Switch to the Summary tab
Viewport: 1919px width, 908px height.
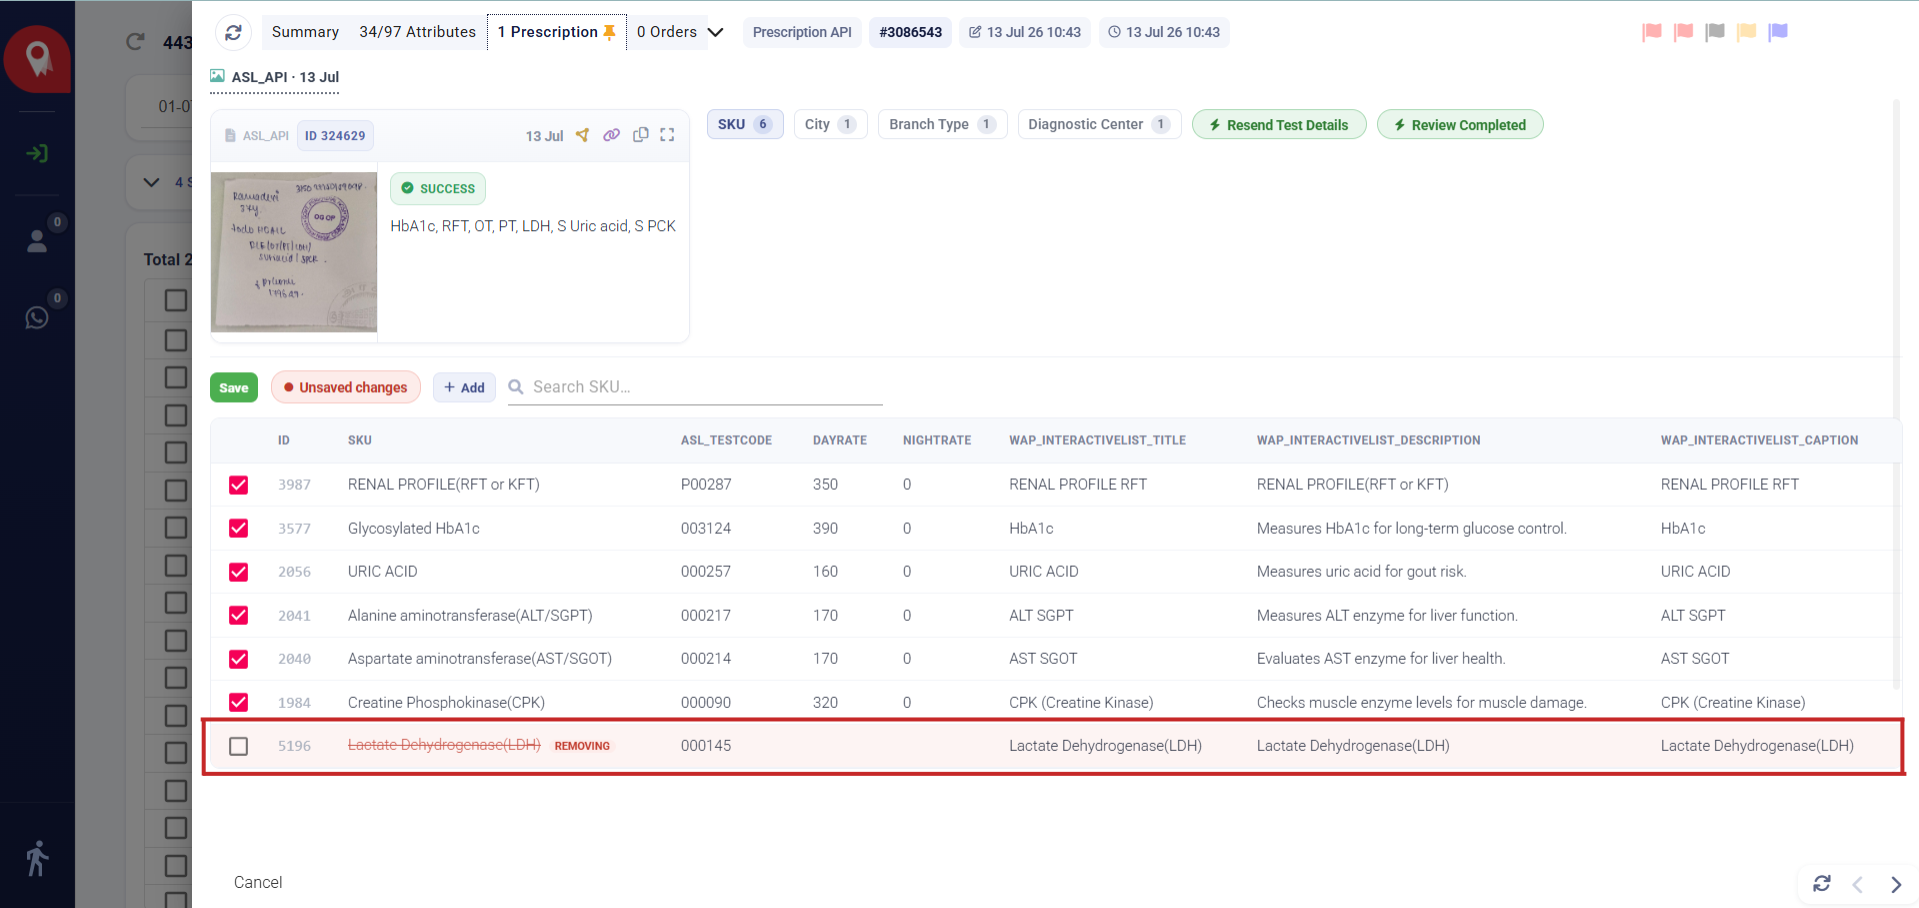coord(305,32)
